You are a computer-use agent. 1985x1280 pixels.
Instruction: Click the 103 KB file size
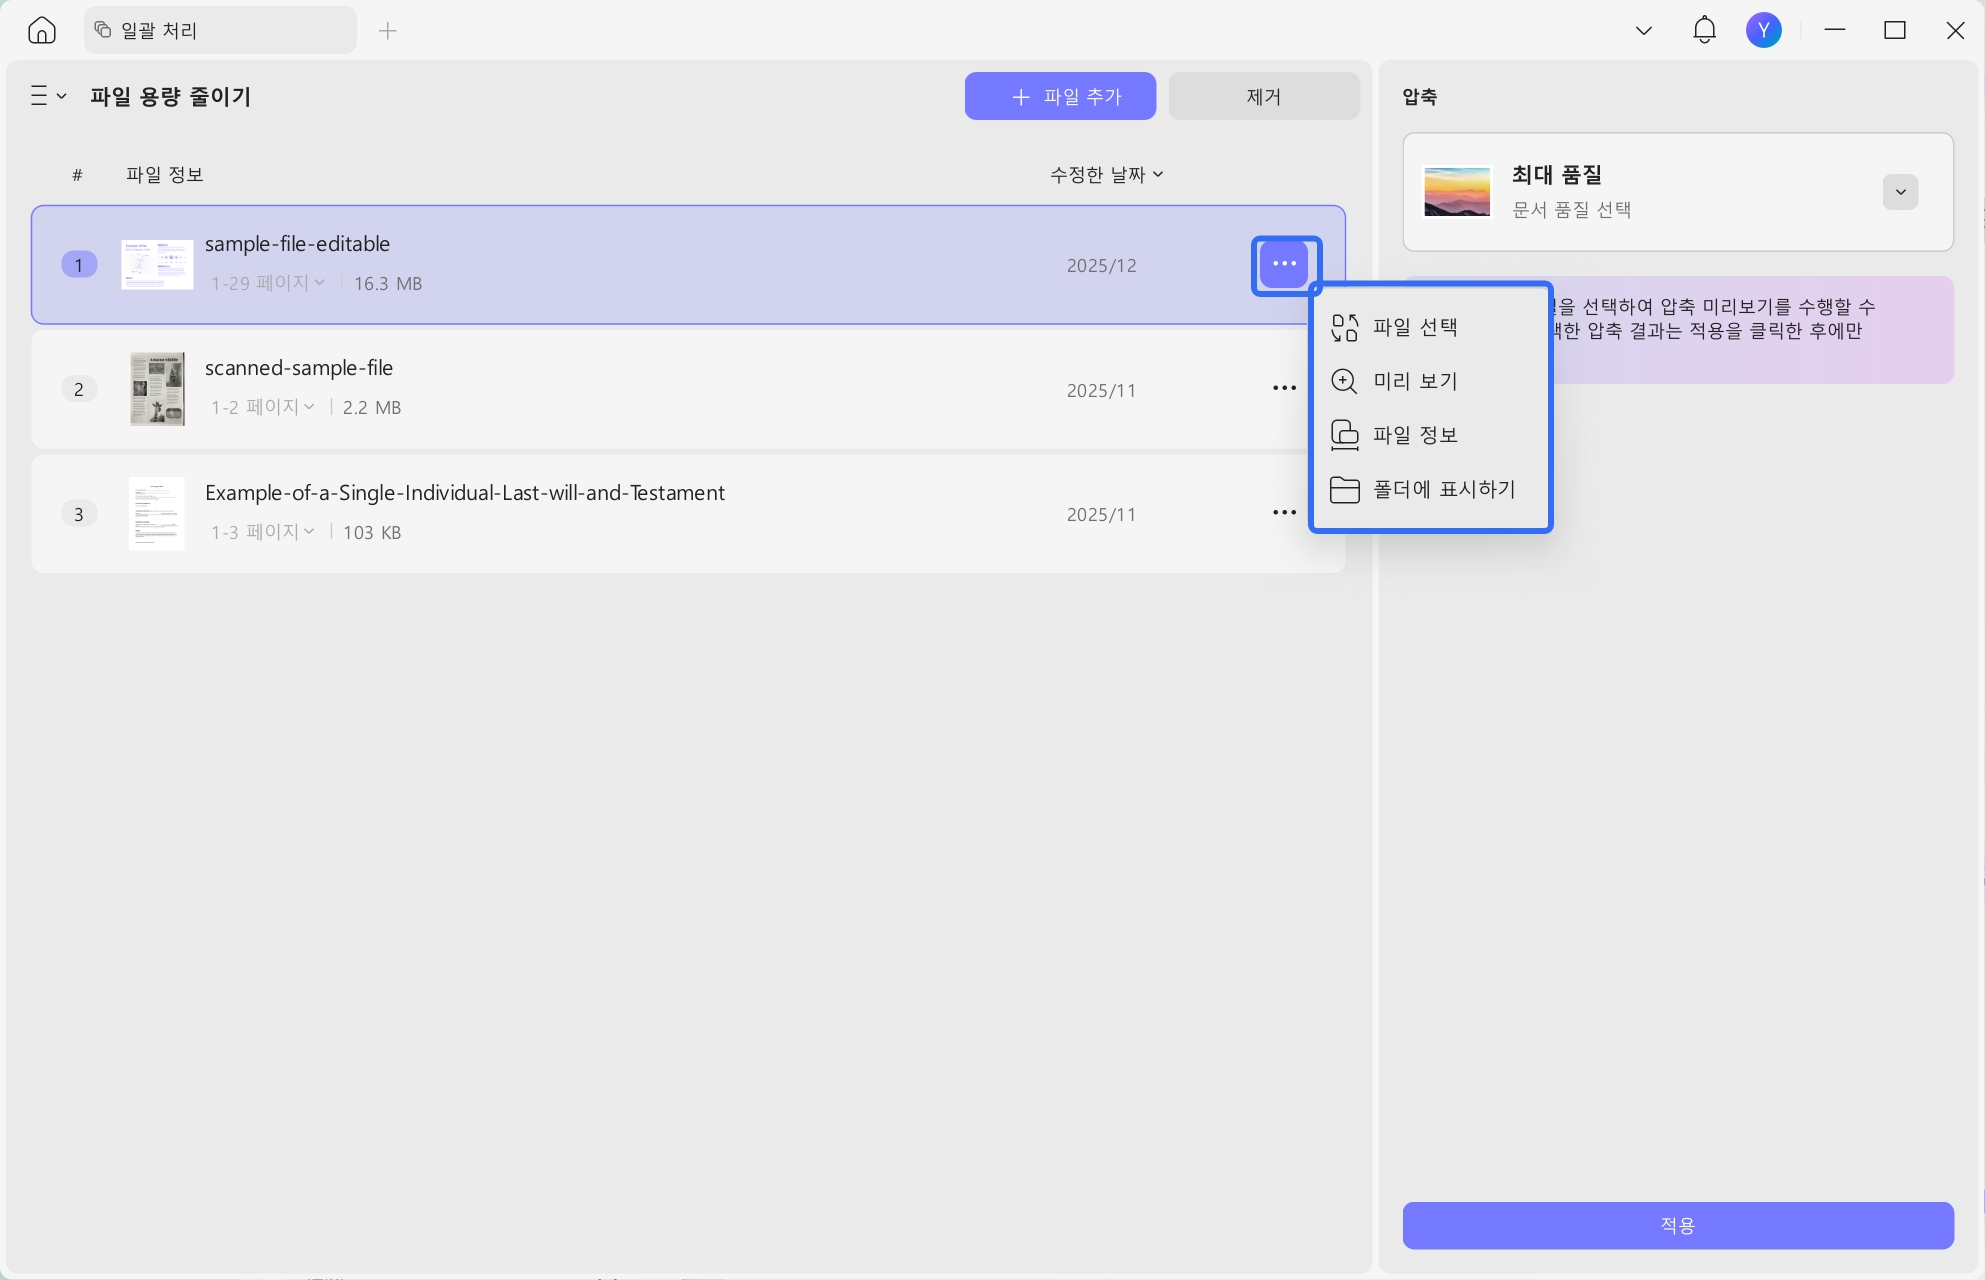(372, 533)
